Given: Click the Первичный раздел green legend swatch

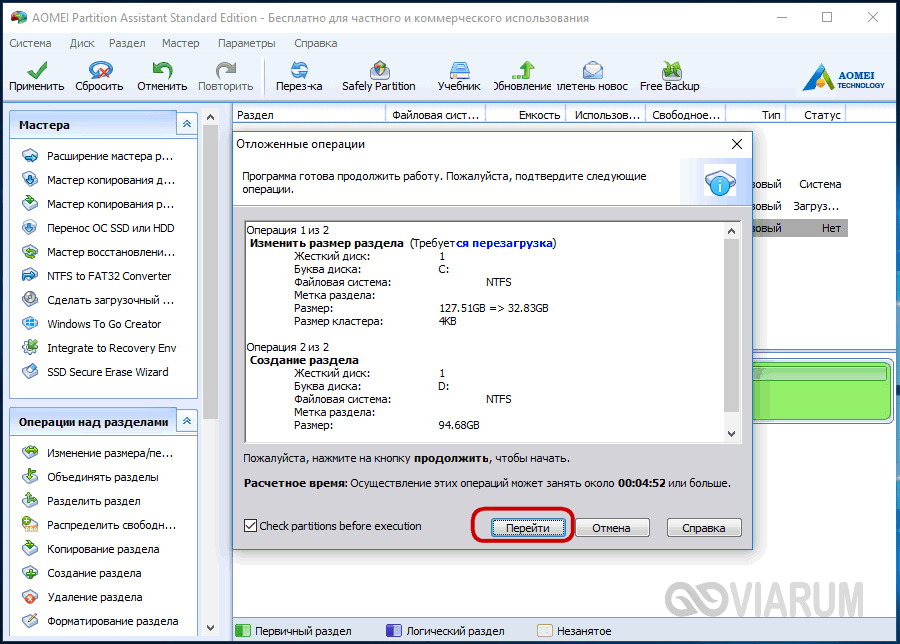Looking at the screenshot, I should pos(243,632).
